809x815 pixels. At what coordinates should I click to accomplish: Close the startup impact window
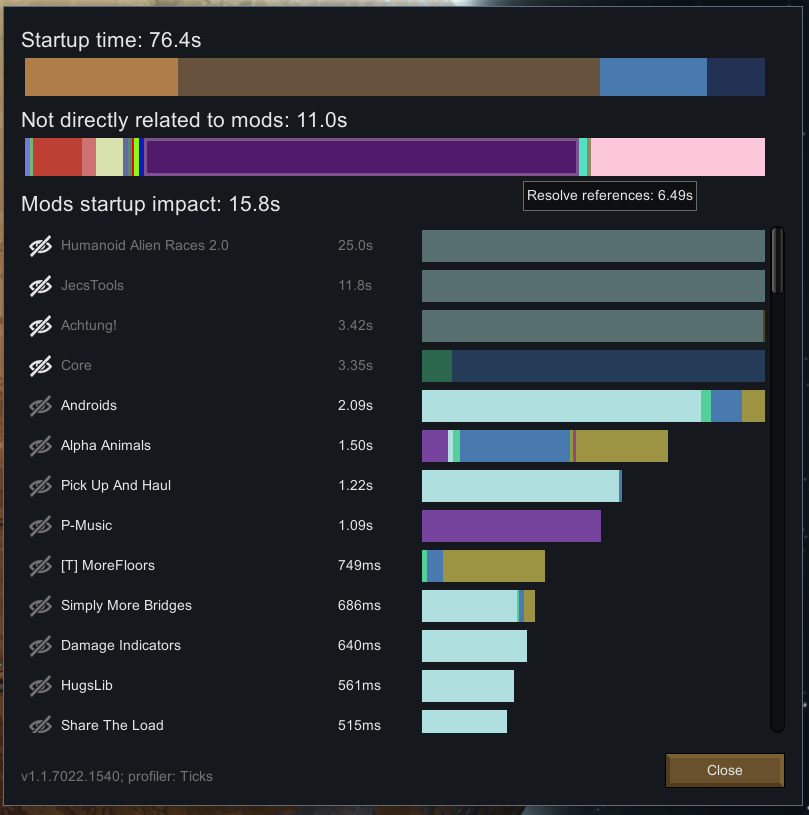(x=724, y=770)
